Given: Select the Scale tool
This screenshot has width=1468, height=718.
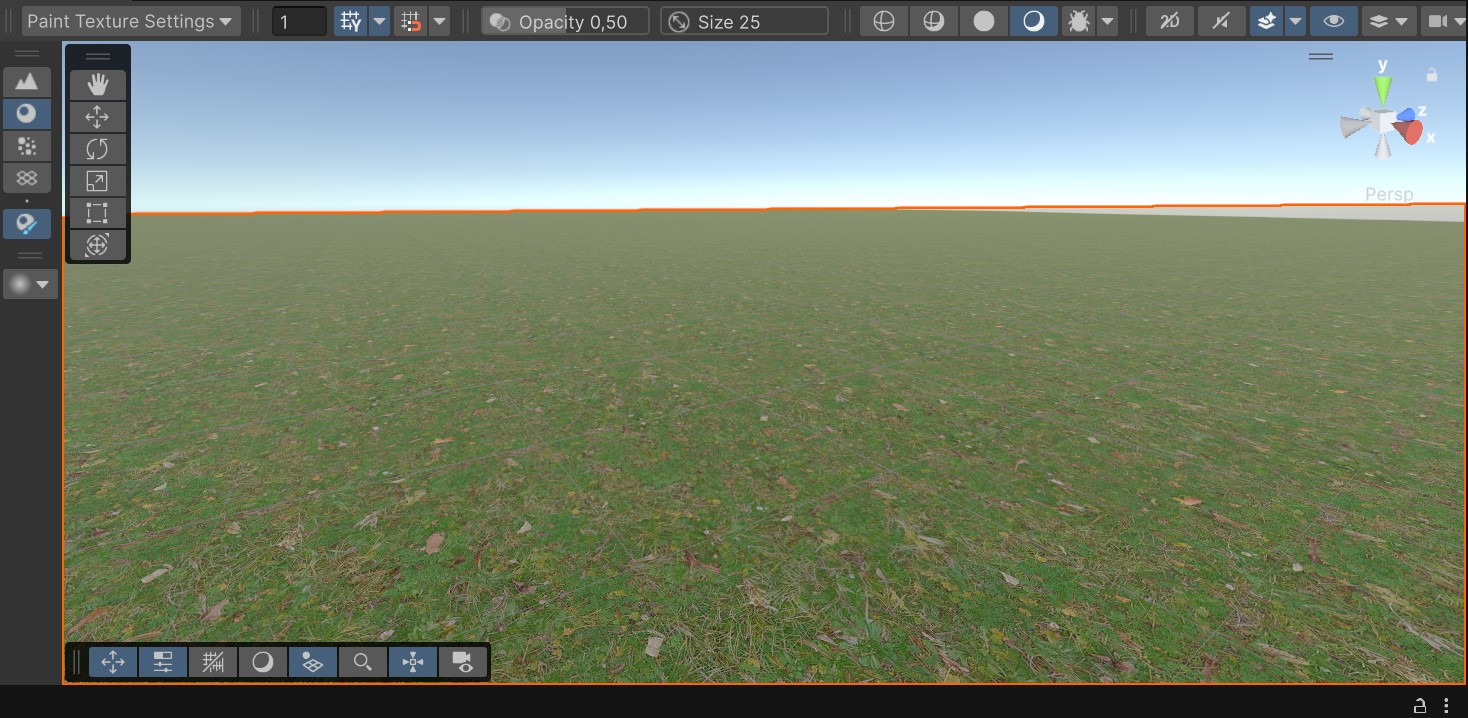Looking at the screenshot, I should pos(97,181).
